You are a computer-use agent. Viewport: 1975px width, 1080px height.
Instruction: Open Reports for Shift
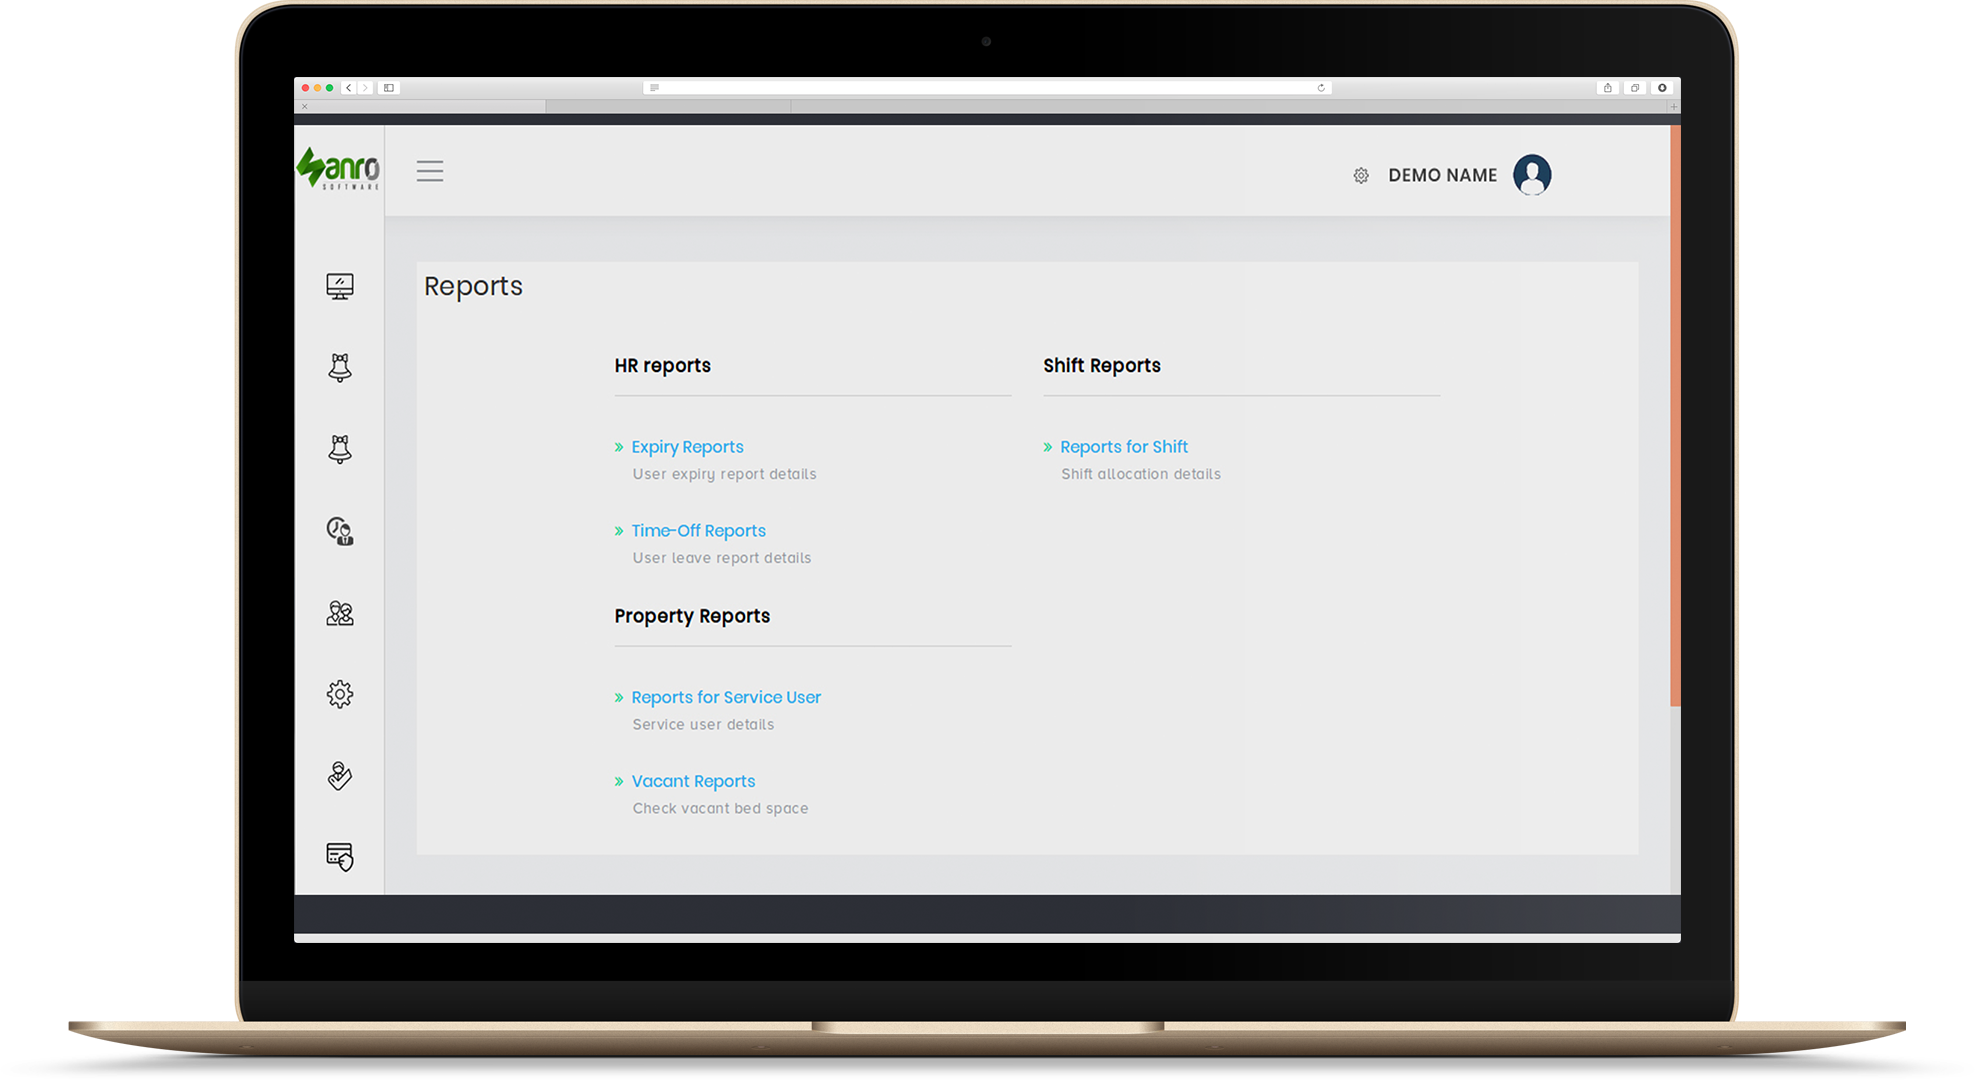1124,446
